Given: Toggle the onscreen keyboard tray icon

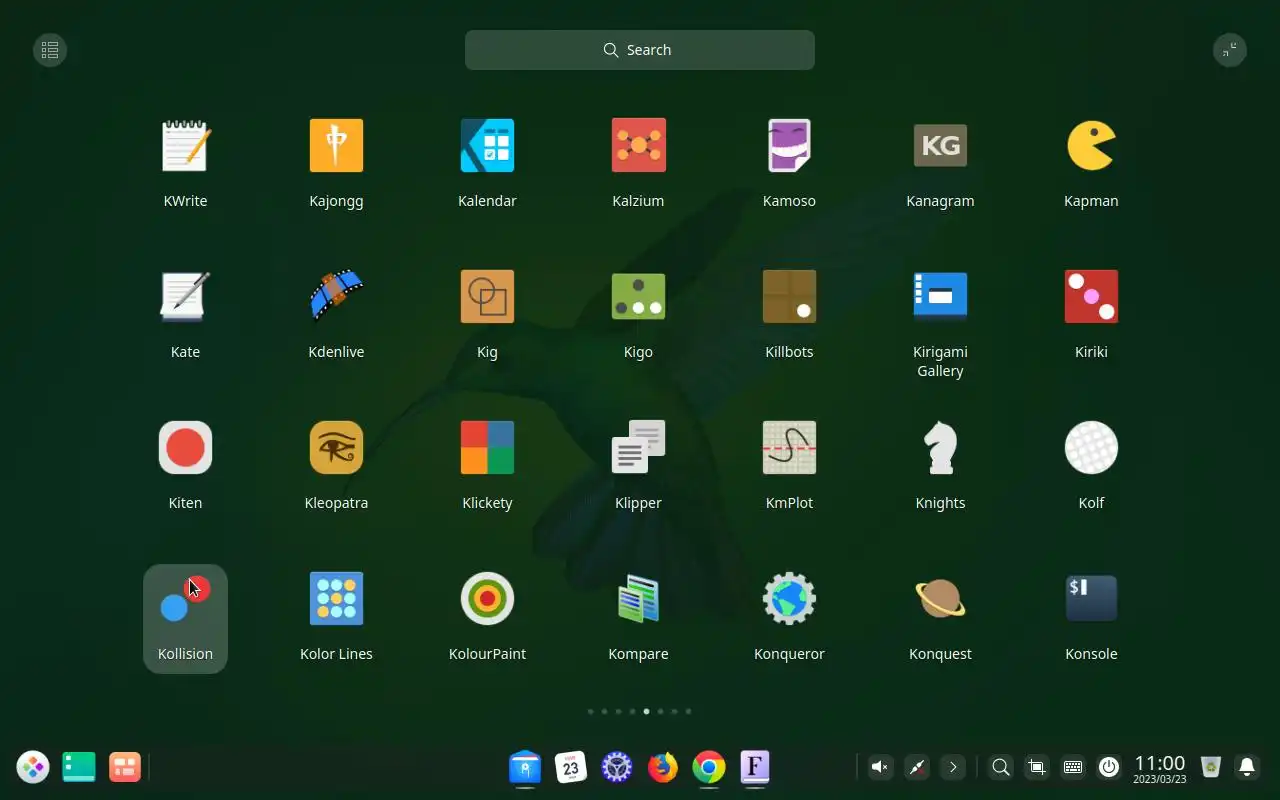Looking at the screenshot, I should [x=1073, y=767].
